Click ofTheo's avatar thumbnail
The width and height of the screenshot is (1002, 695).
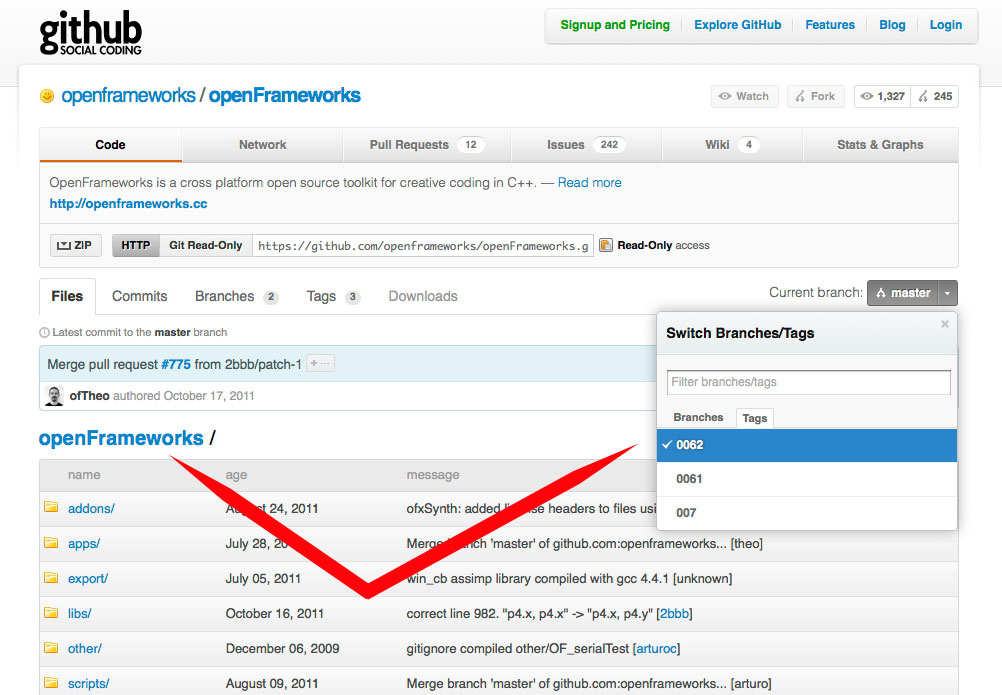pyautogui.click(x=54, y=396)
